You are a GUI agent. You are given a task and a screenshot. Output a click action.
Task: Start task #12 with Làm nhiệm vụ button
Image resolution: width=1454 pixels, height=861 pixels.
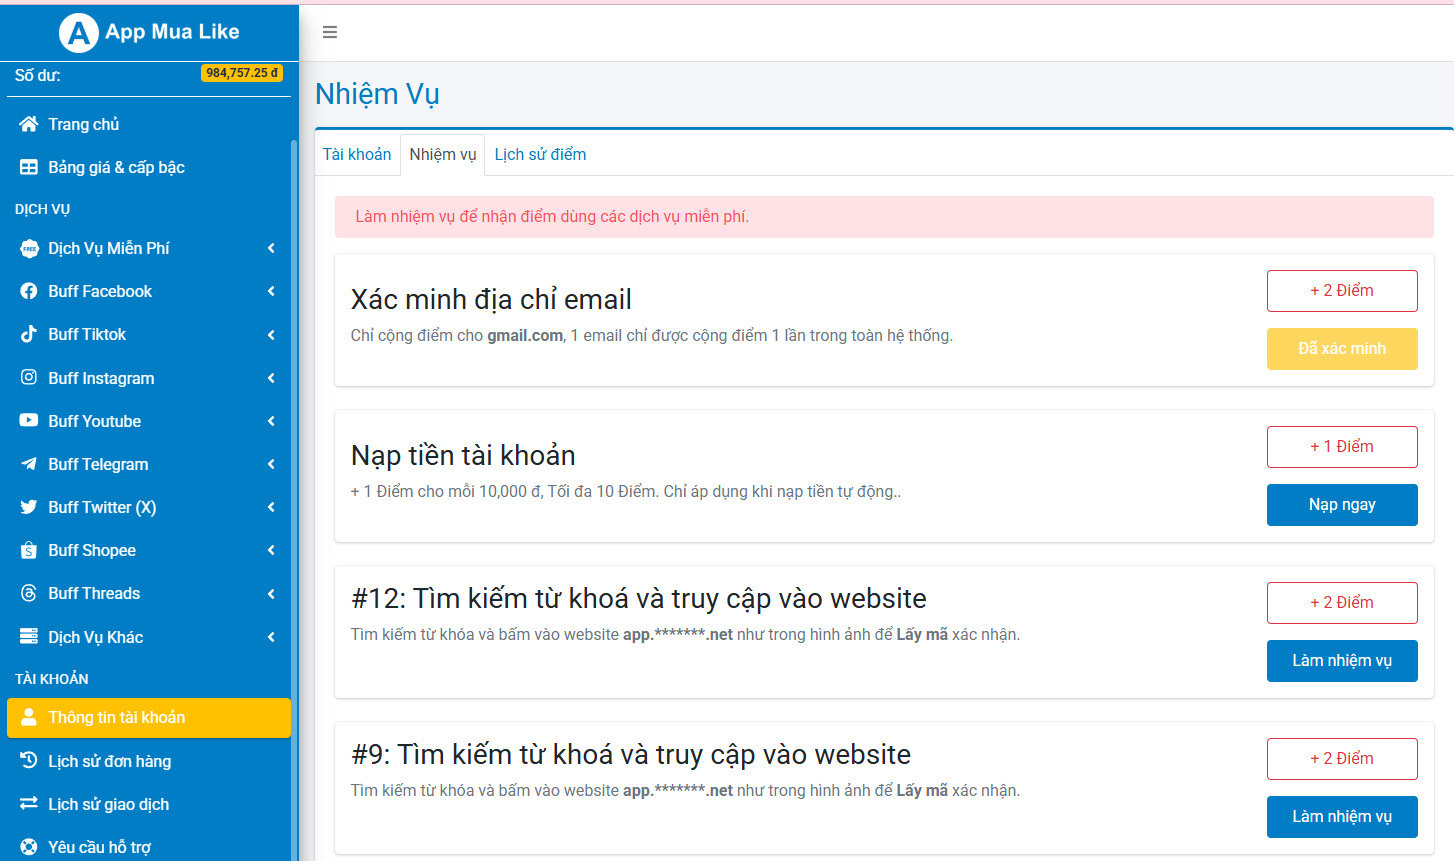click(1342, 660)
